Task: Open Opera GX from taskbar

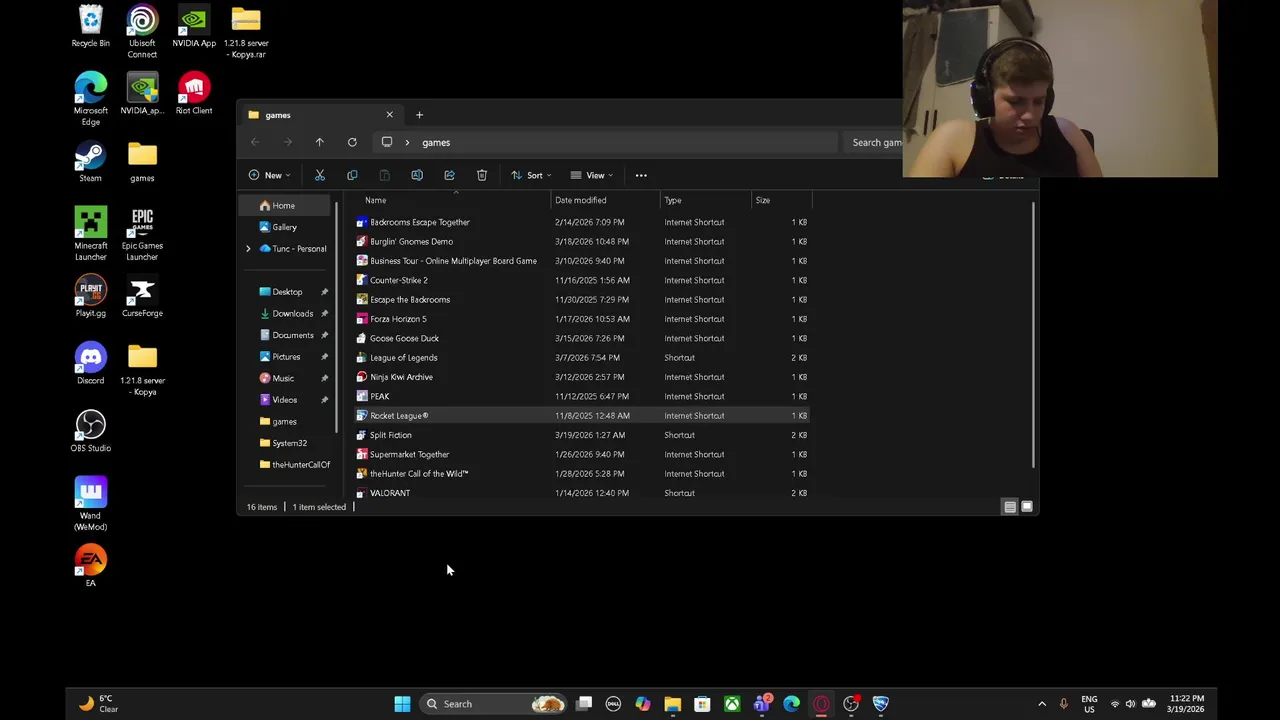Action: click(821, 704)
